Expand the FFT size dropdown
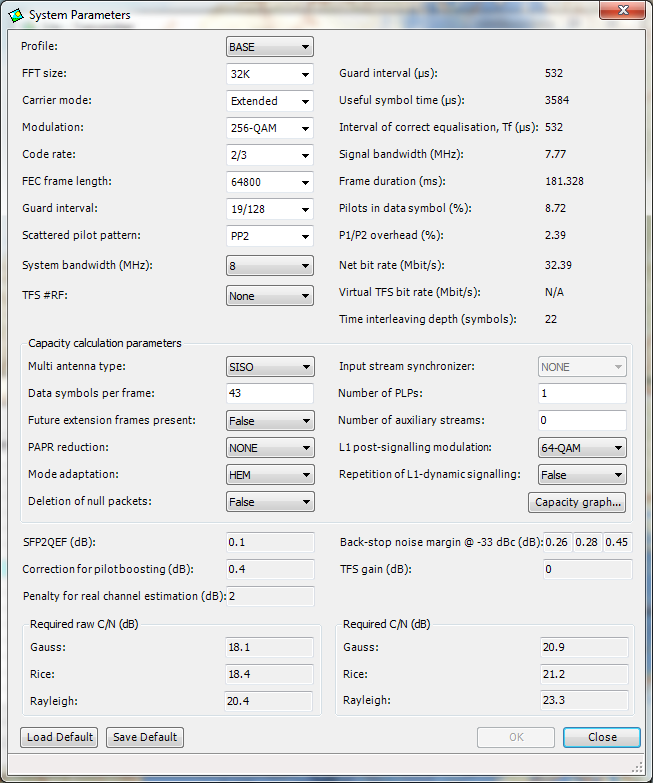Screen dimensions: 653x783 270,74
